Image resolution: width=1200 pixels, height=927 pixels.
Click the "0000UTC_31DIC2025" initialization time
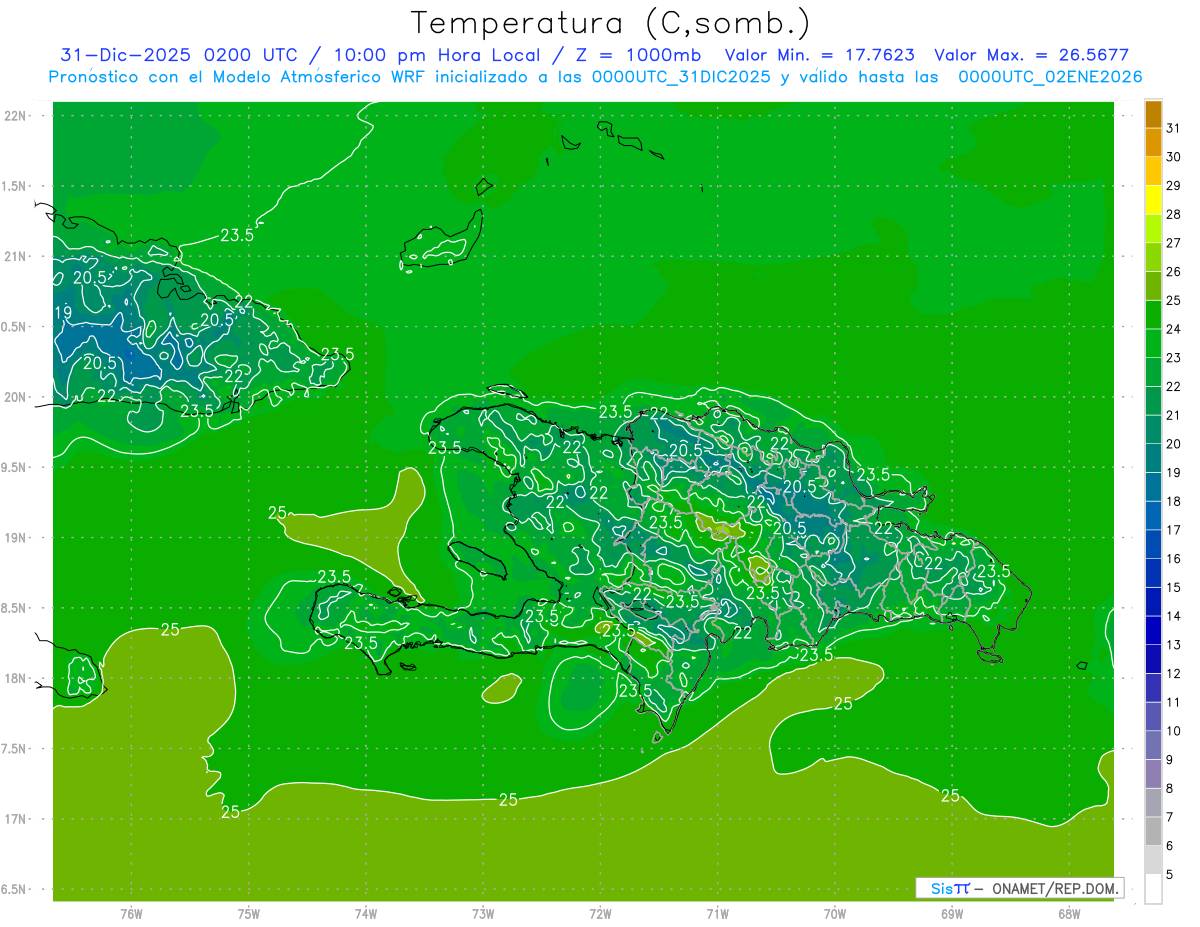pos(681,77)
